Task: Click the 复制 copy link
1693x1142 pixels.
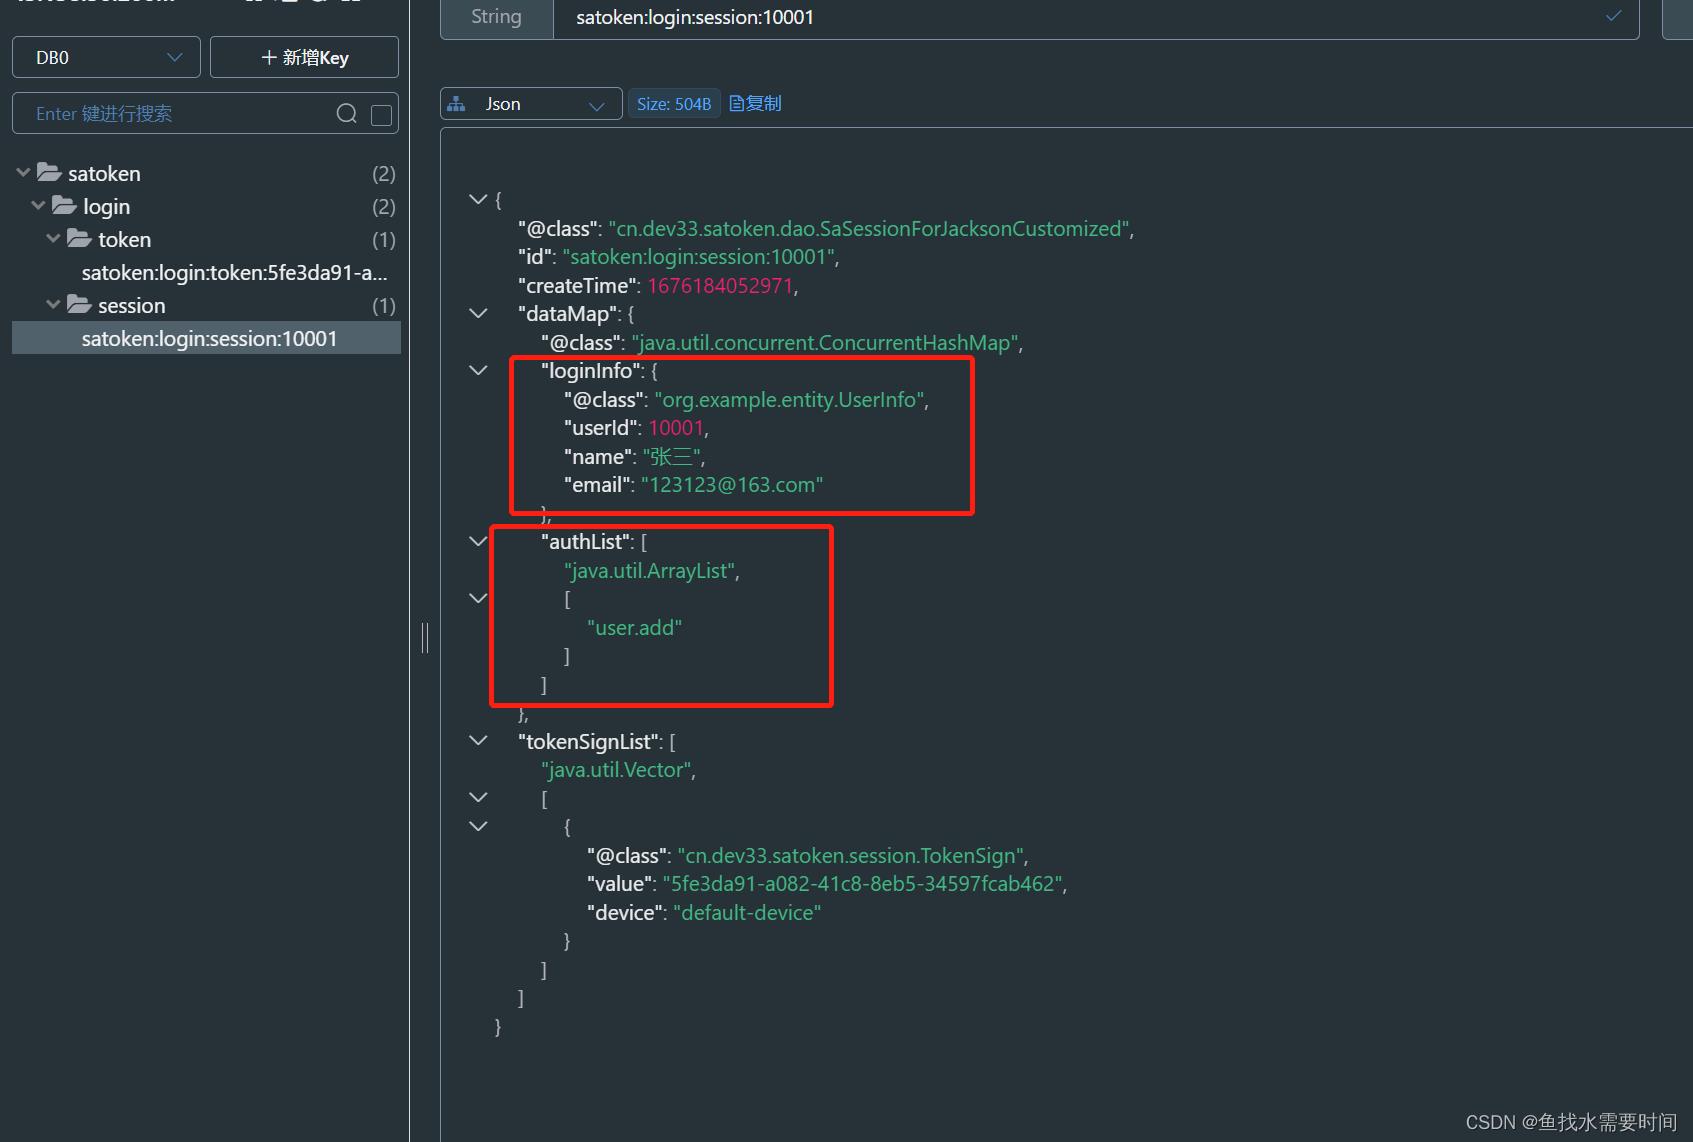Action: (756, 103)
